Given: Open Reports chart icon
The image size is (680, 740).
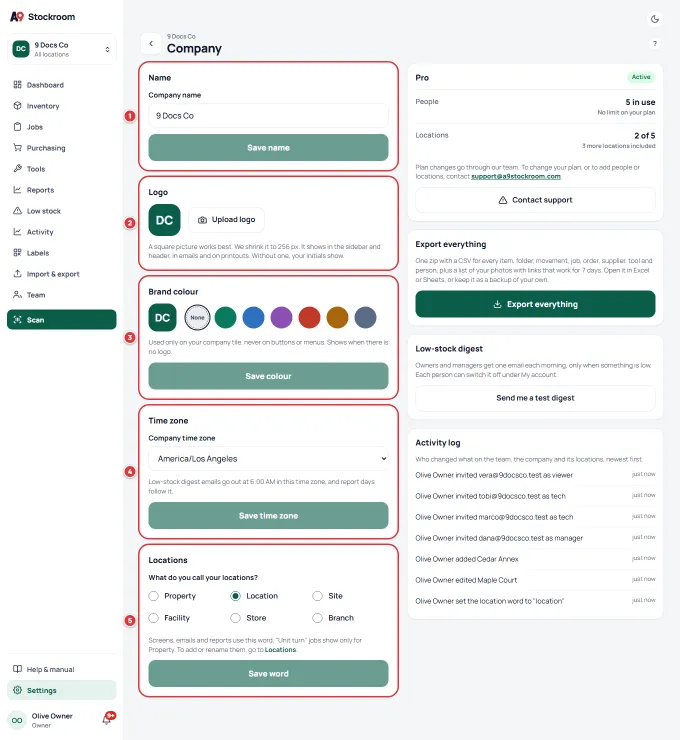Looking at the screenshot, I should 17,190.
